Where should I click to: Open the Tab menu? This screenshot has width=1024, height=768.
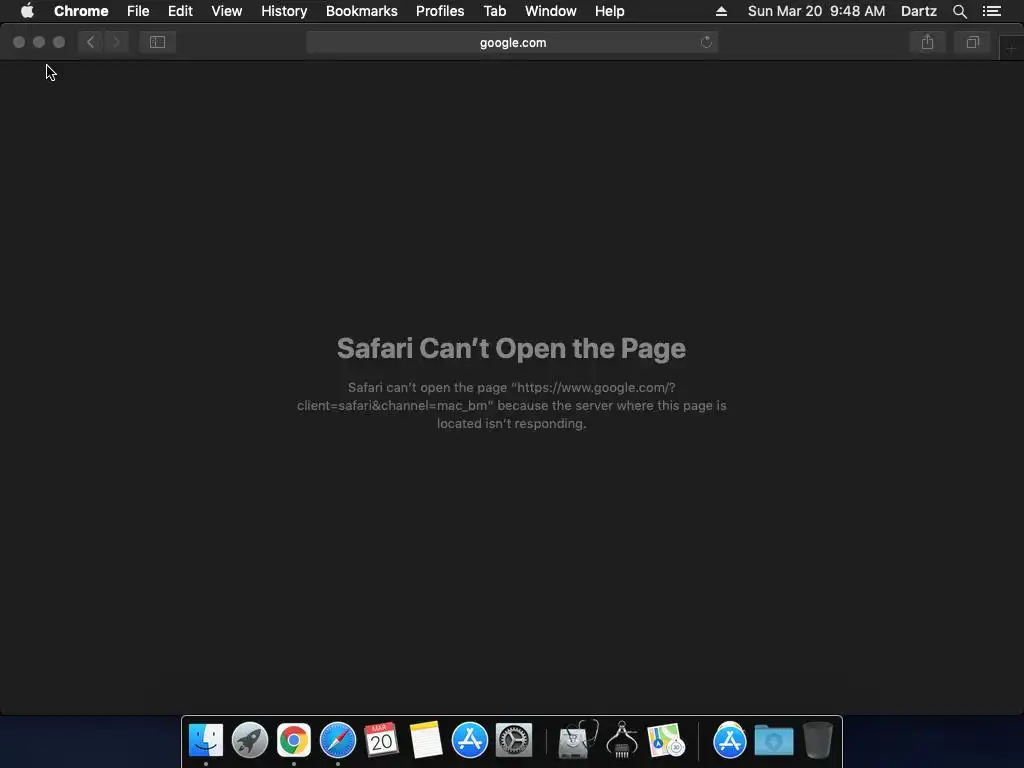click(x=494, y=11)
